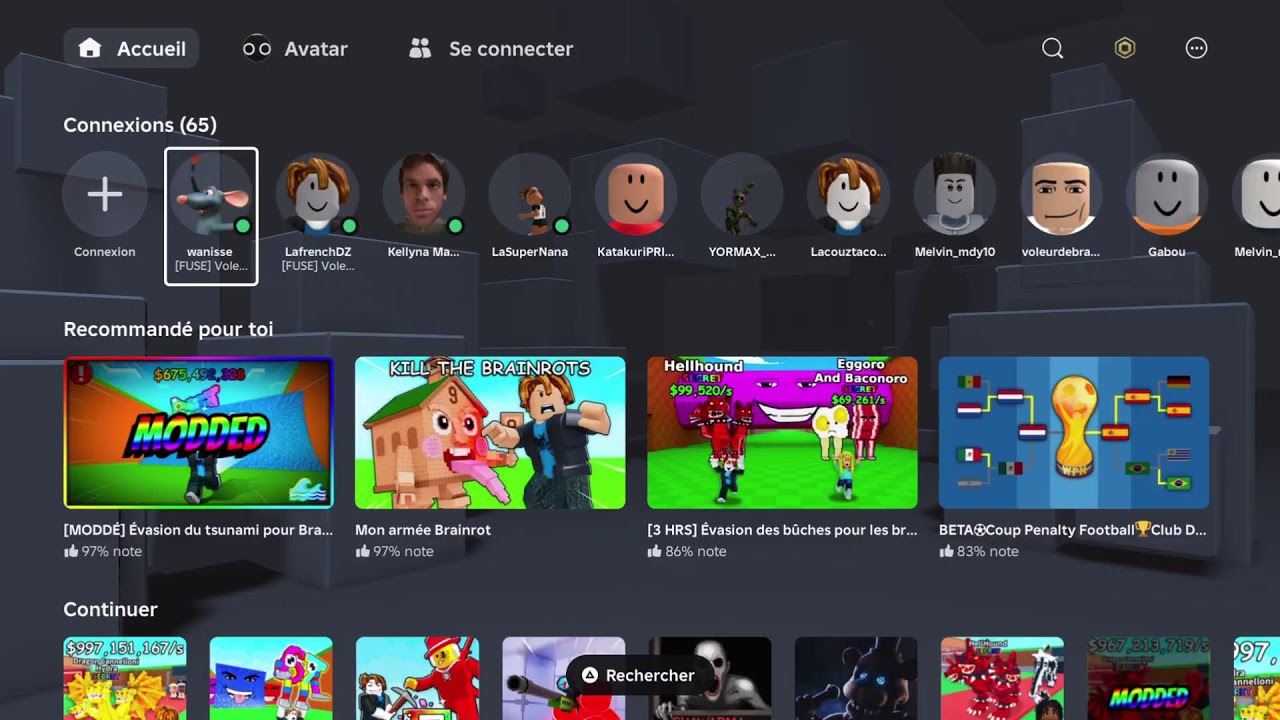
Task: Open the search magnifier icon in top bar
Action: pyautogui.click(x=1052, y=48)
